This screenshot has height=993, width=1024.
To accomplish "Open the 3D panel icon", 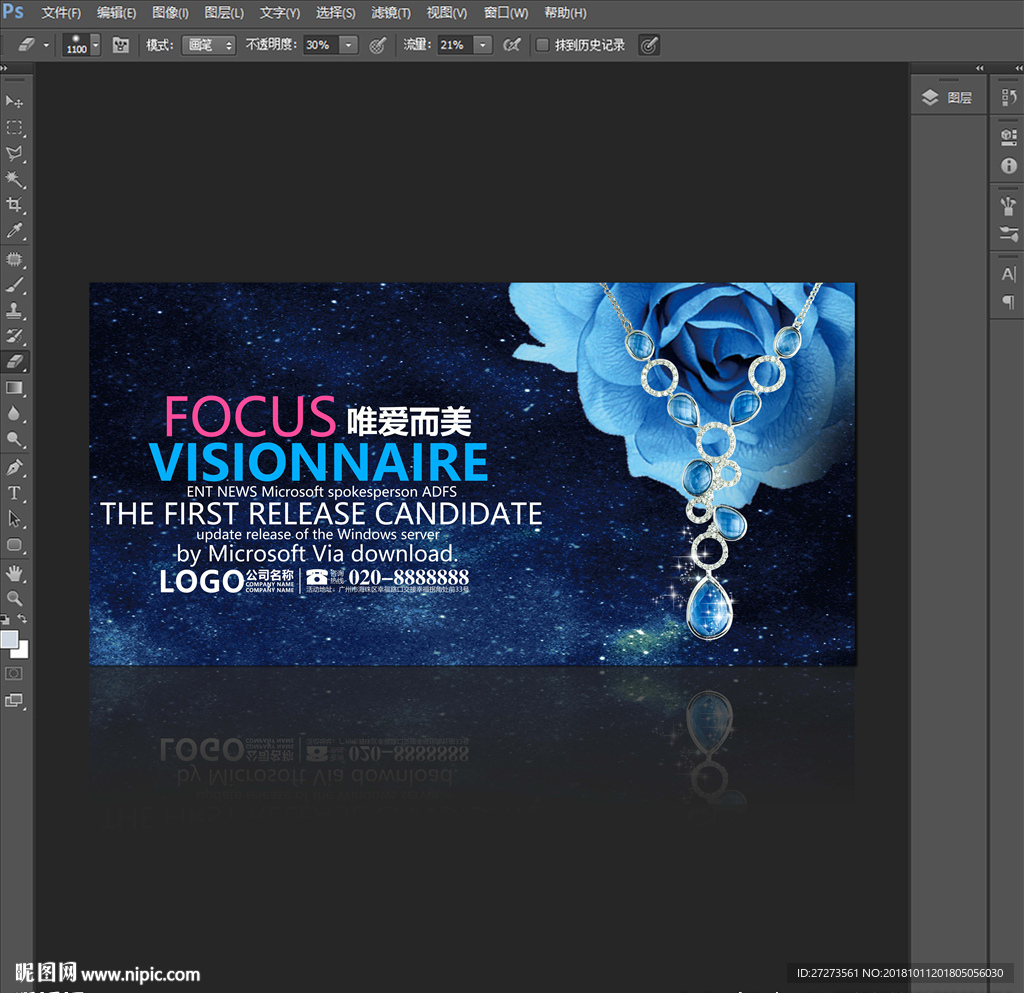I will click(1008, 137).
